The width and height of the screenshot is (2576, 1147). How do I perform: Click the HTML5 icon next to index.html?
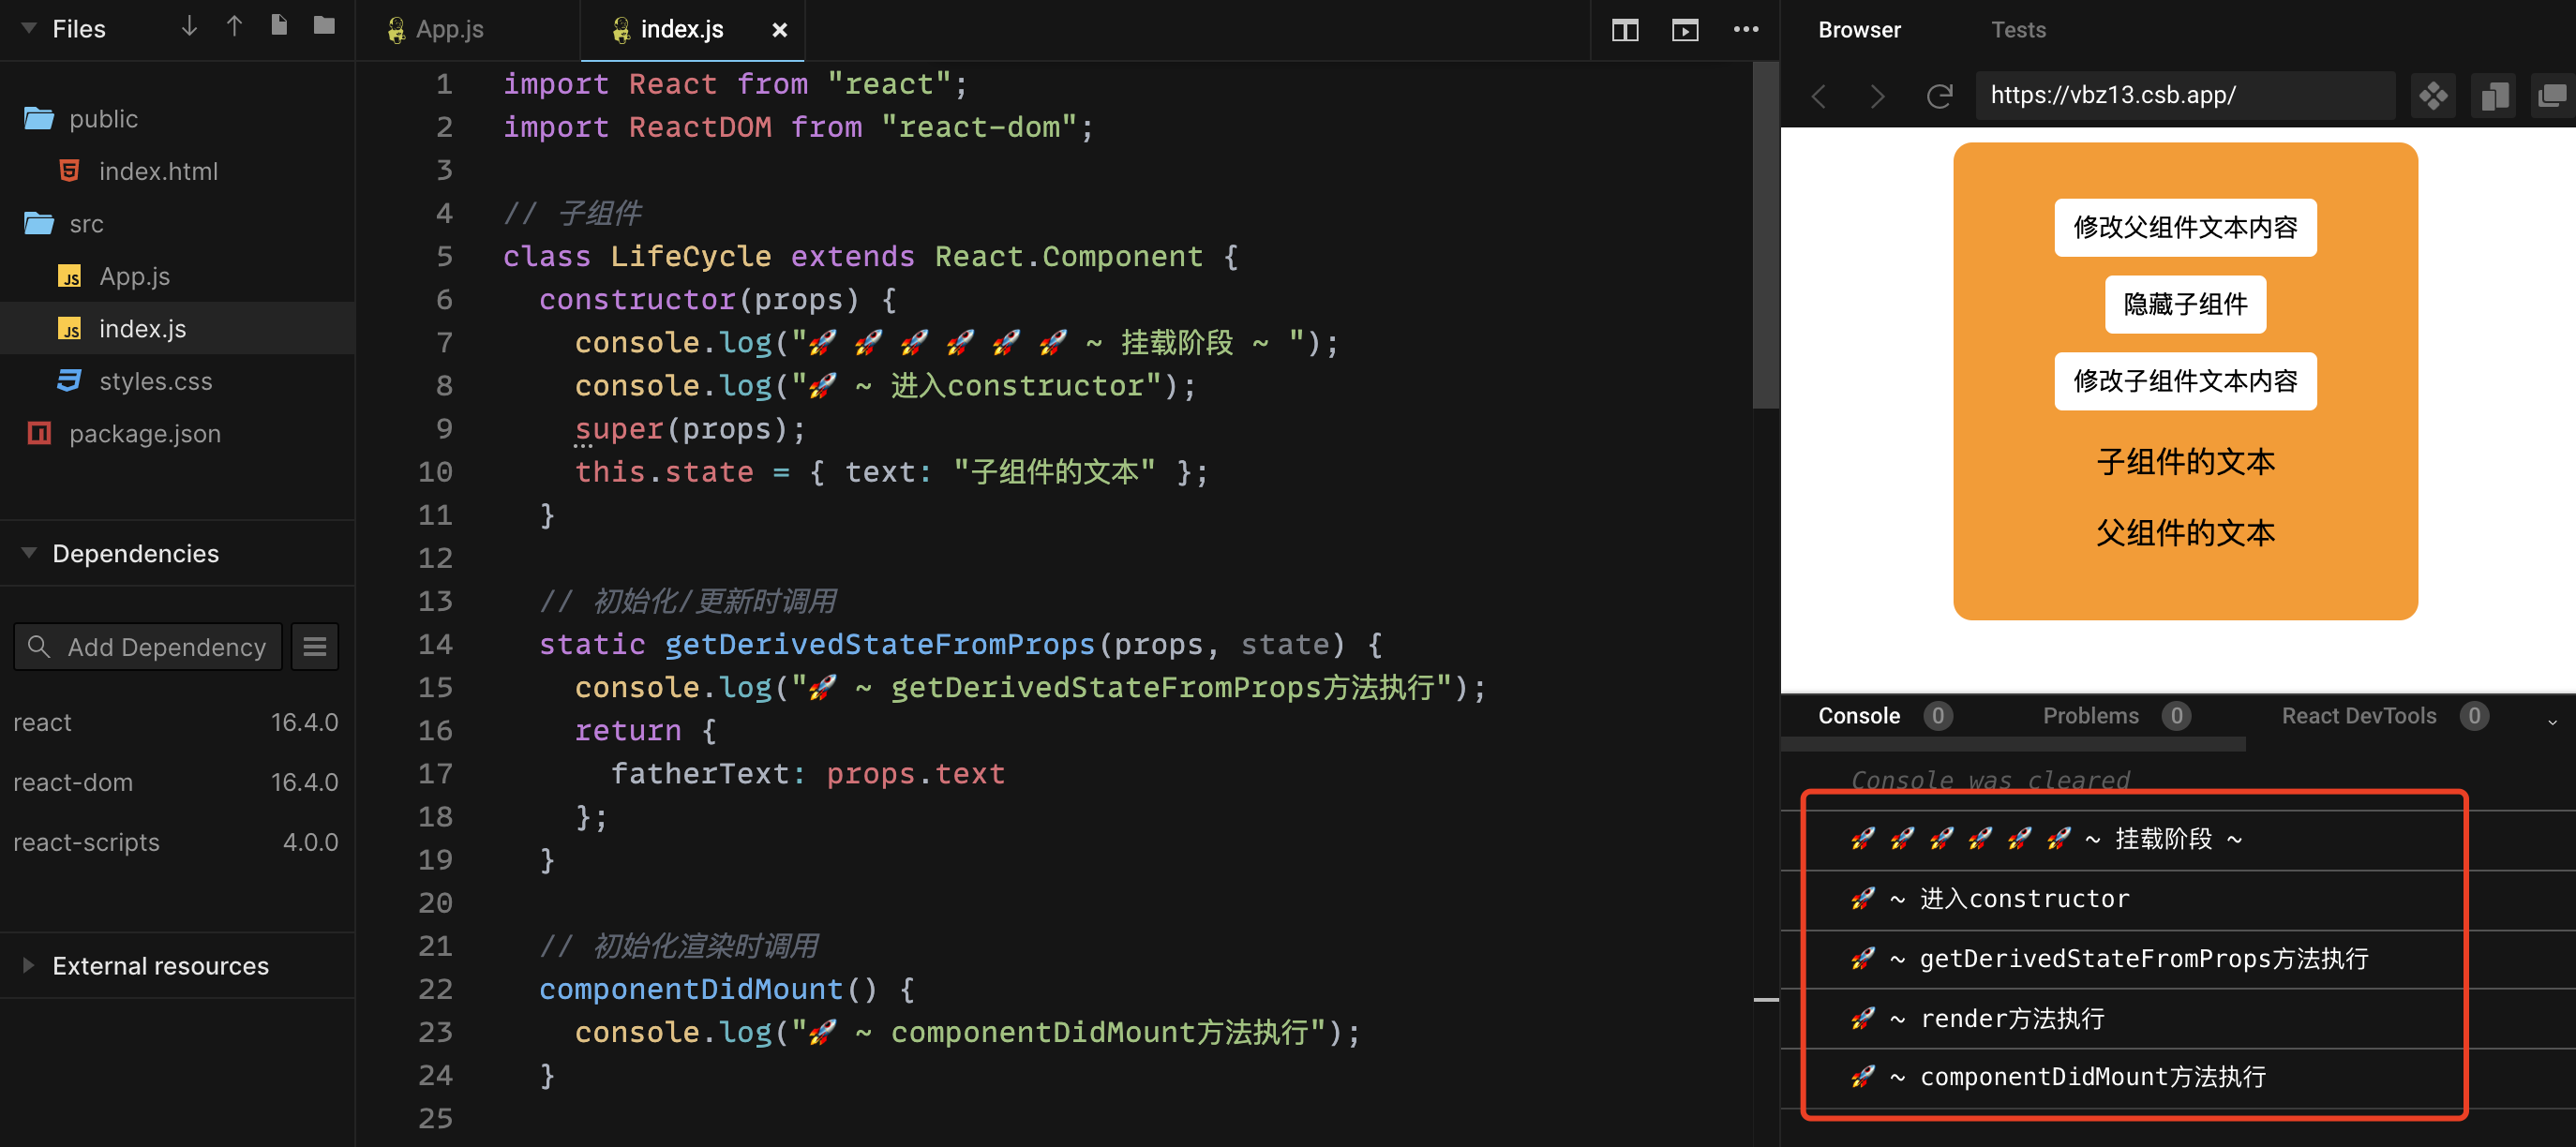point(69,171)
